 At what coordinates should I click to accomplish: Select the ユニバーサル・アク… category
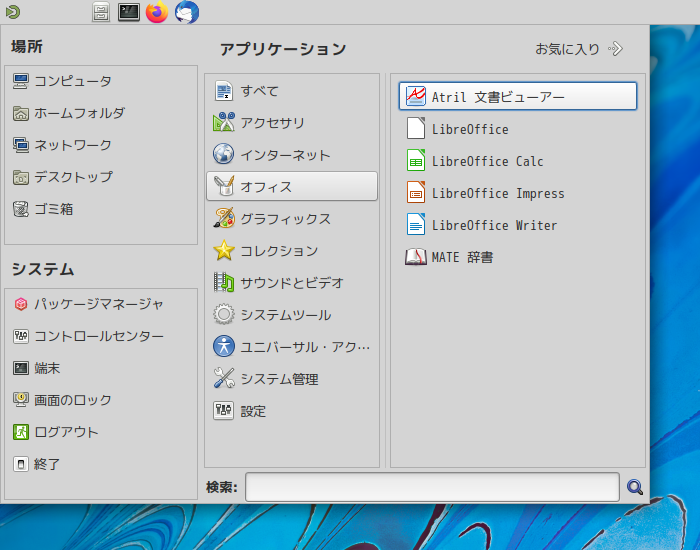point(292,347)
